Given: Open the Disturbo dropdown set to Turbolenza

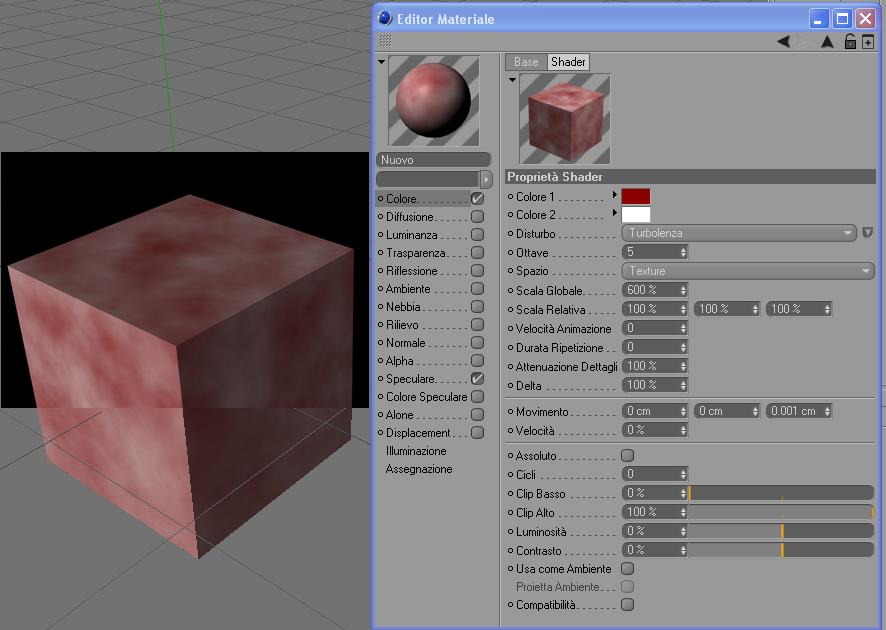Looking at the screenshot, I should (739, 233).
